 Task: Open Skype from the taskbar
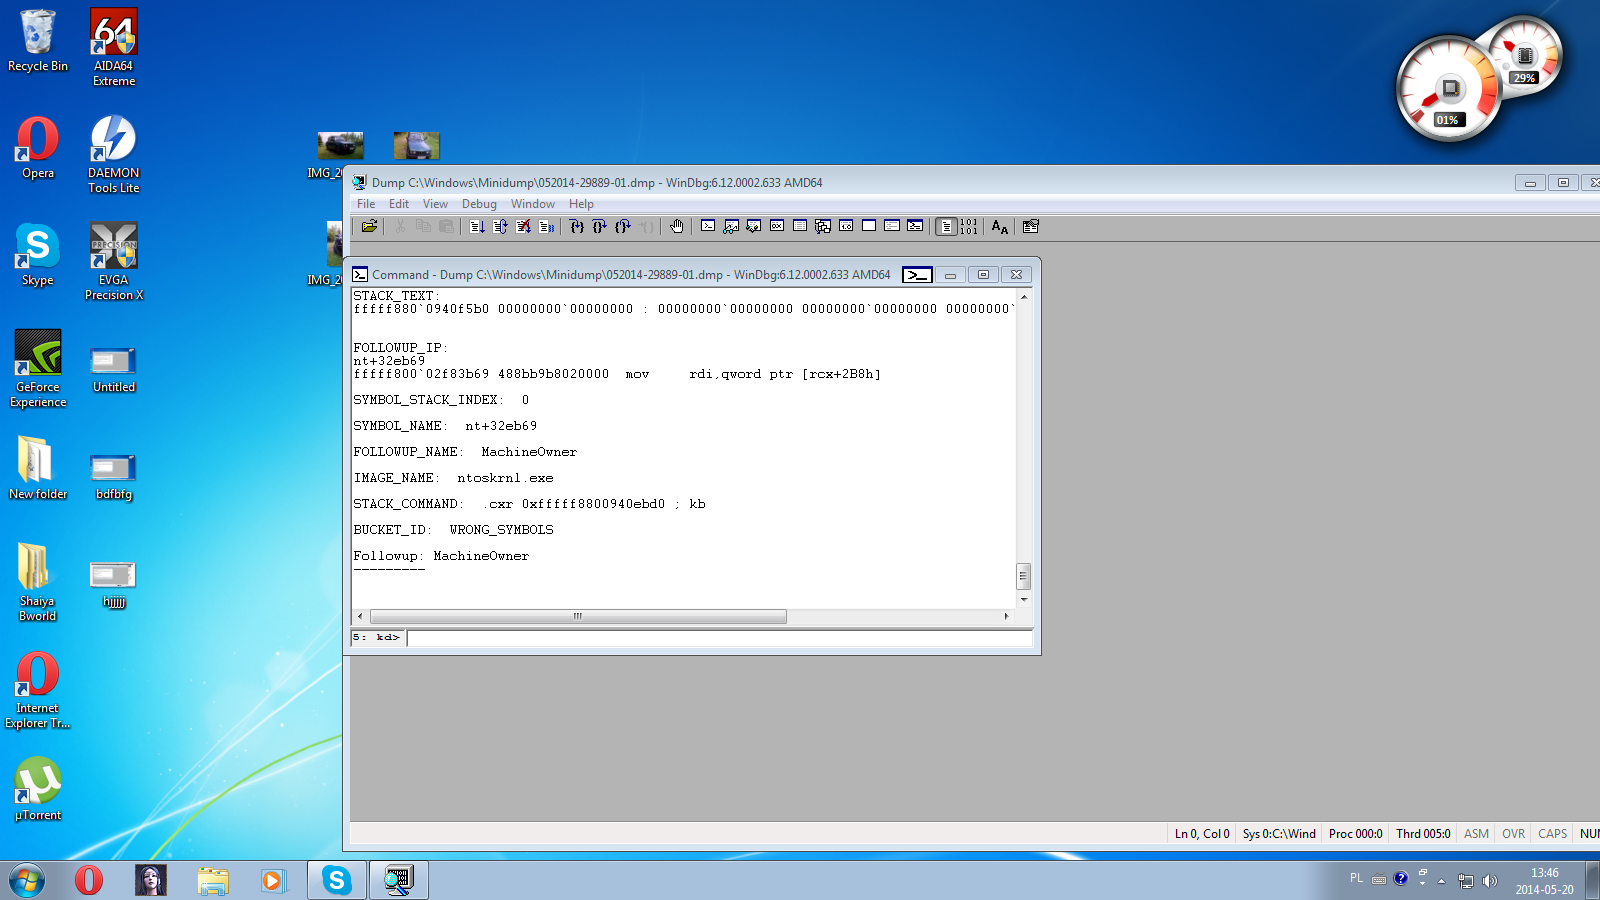pyautogui.click(x=337, y=880)
